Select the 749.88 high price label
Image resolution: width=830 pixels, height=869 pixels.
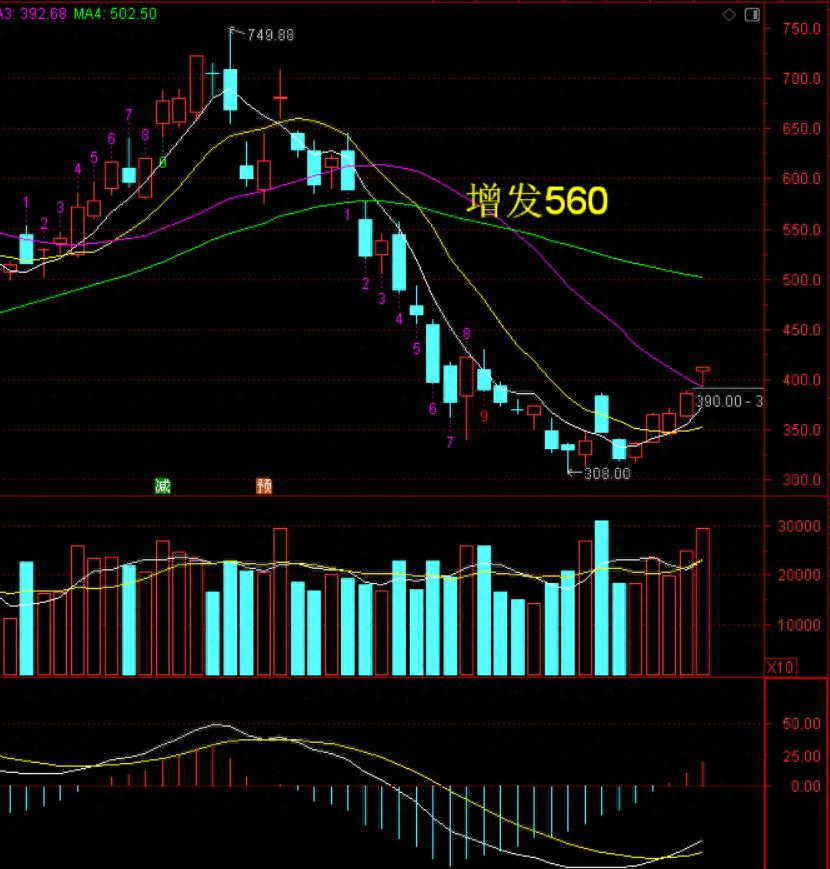(x=271, y=35)
